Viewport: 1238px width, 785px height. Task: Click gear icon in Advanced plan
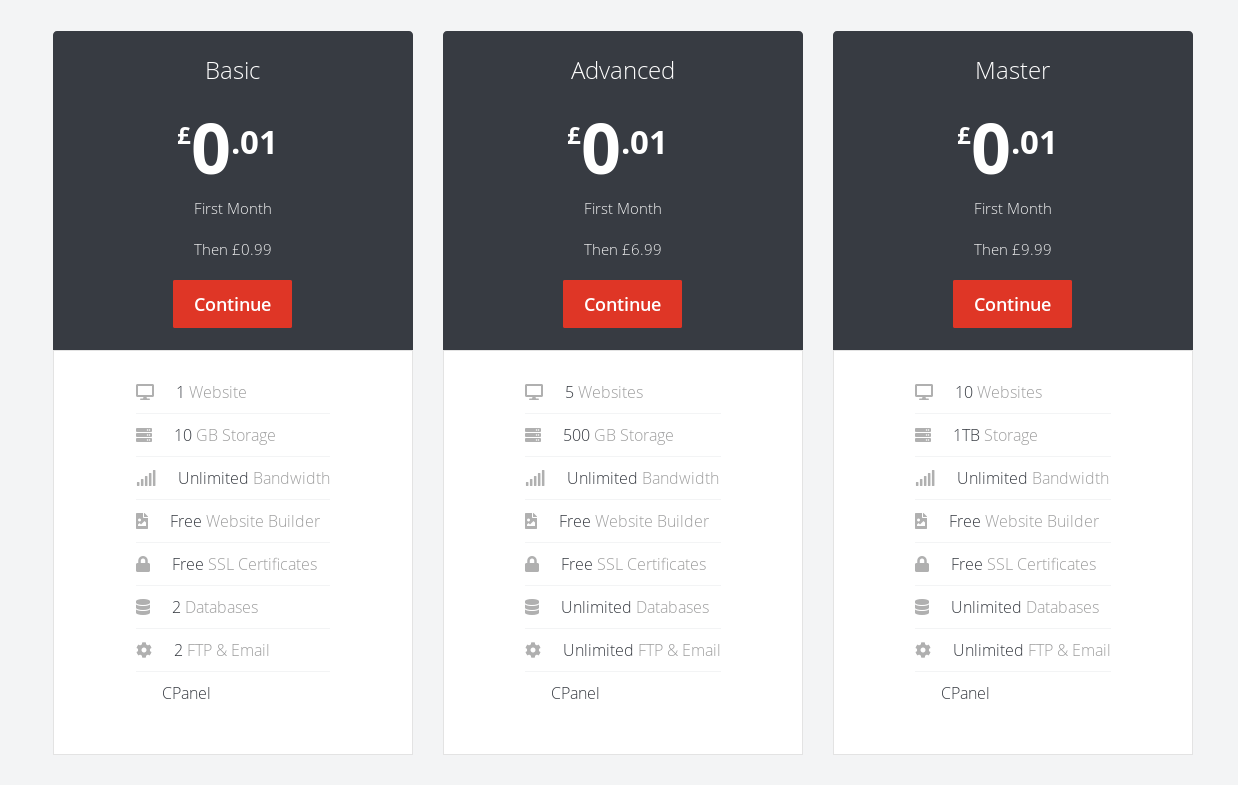533,650
